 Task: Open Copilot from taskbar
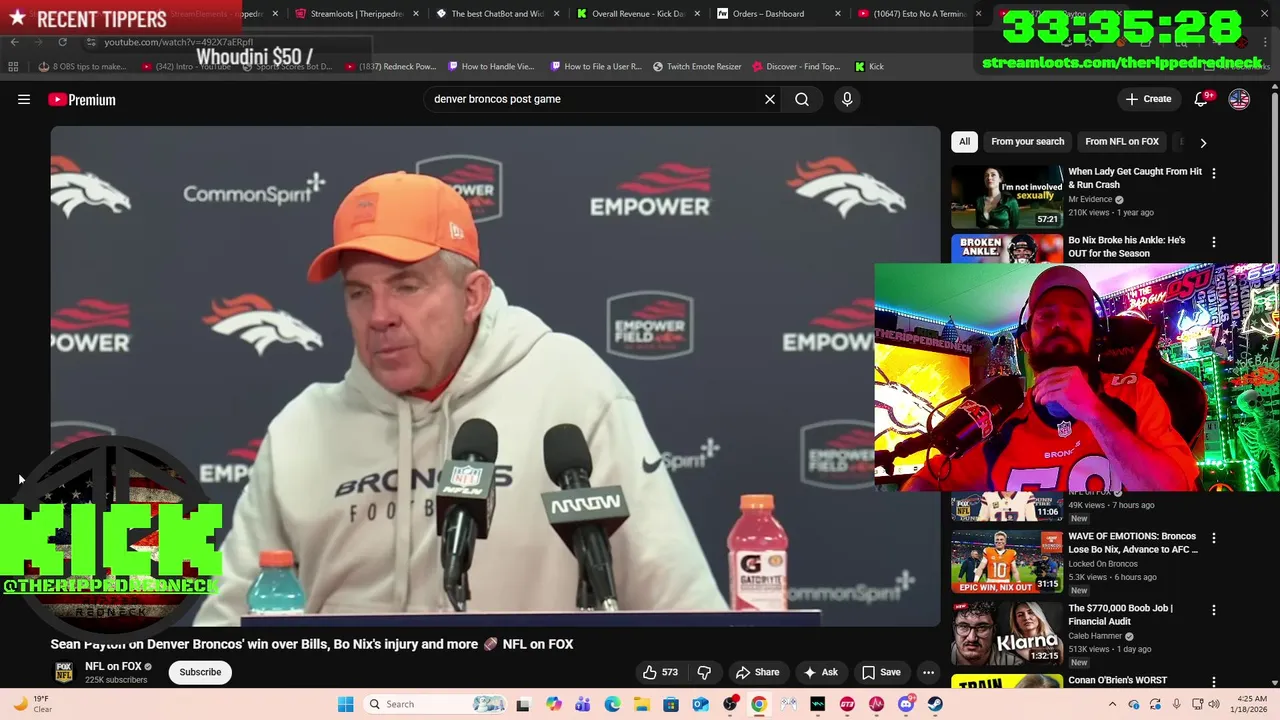[x=553, y=704]
